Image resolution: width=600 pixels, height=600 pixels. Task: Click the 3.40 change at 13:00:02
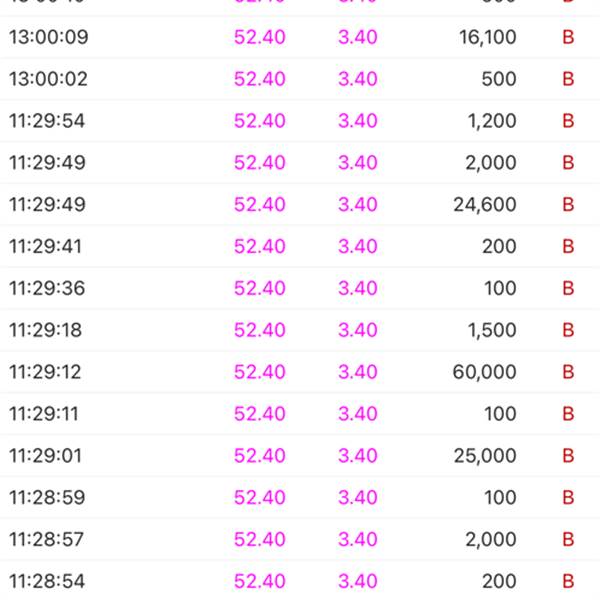(x=357, y=79)
